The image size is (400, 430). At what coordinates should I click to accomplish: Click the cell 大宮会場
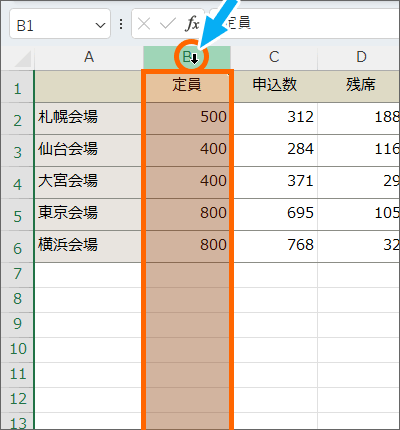click(x=89, y=182)
